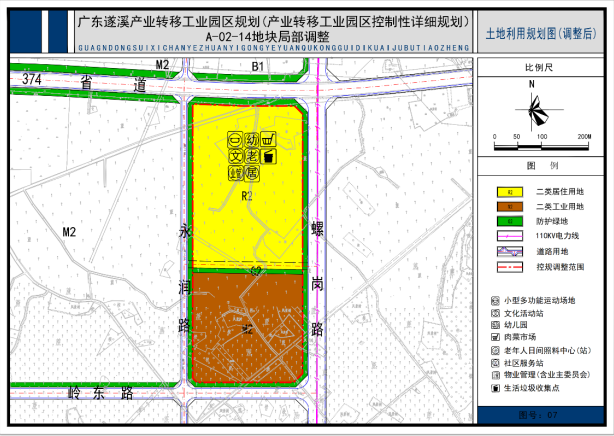Click the B1 parcel label at top

pyautogui.click(x=257, y=65)
